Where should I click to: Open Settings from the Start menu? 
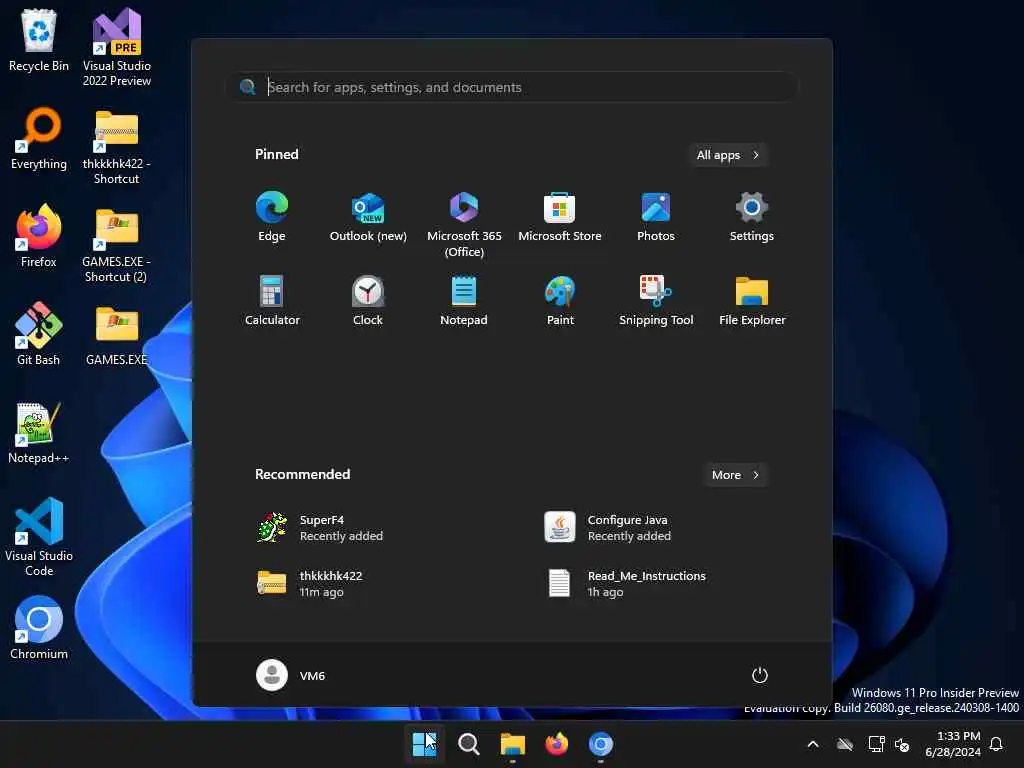tap(752, 217)
